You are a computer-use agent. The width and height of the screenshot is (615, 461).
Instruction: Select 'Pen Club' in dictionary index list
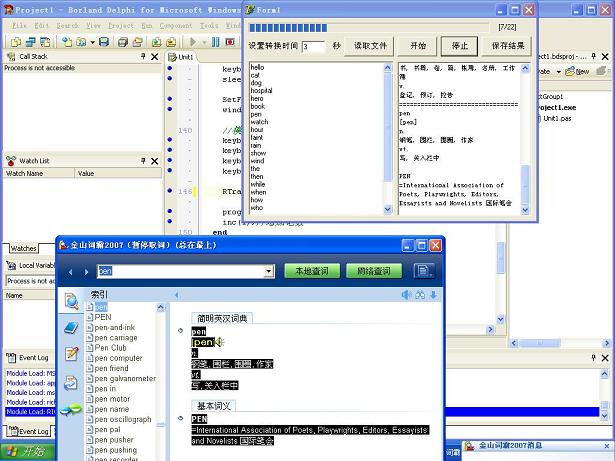pos(110,348)
